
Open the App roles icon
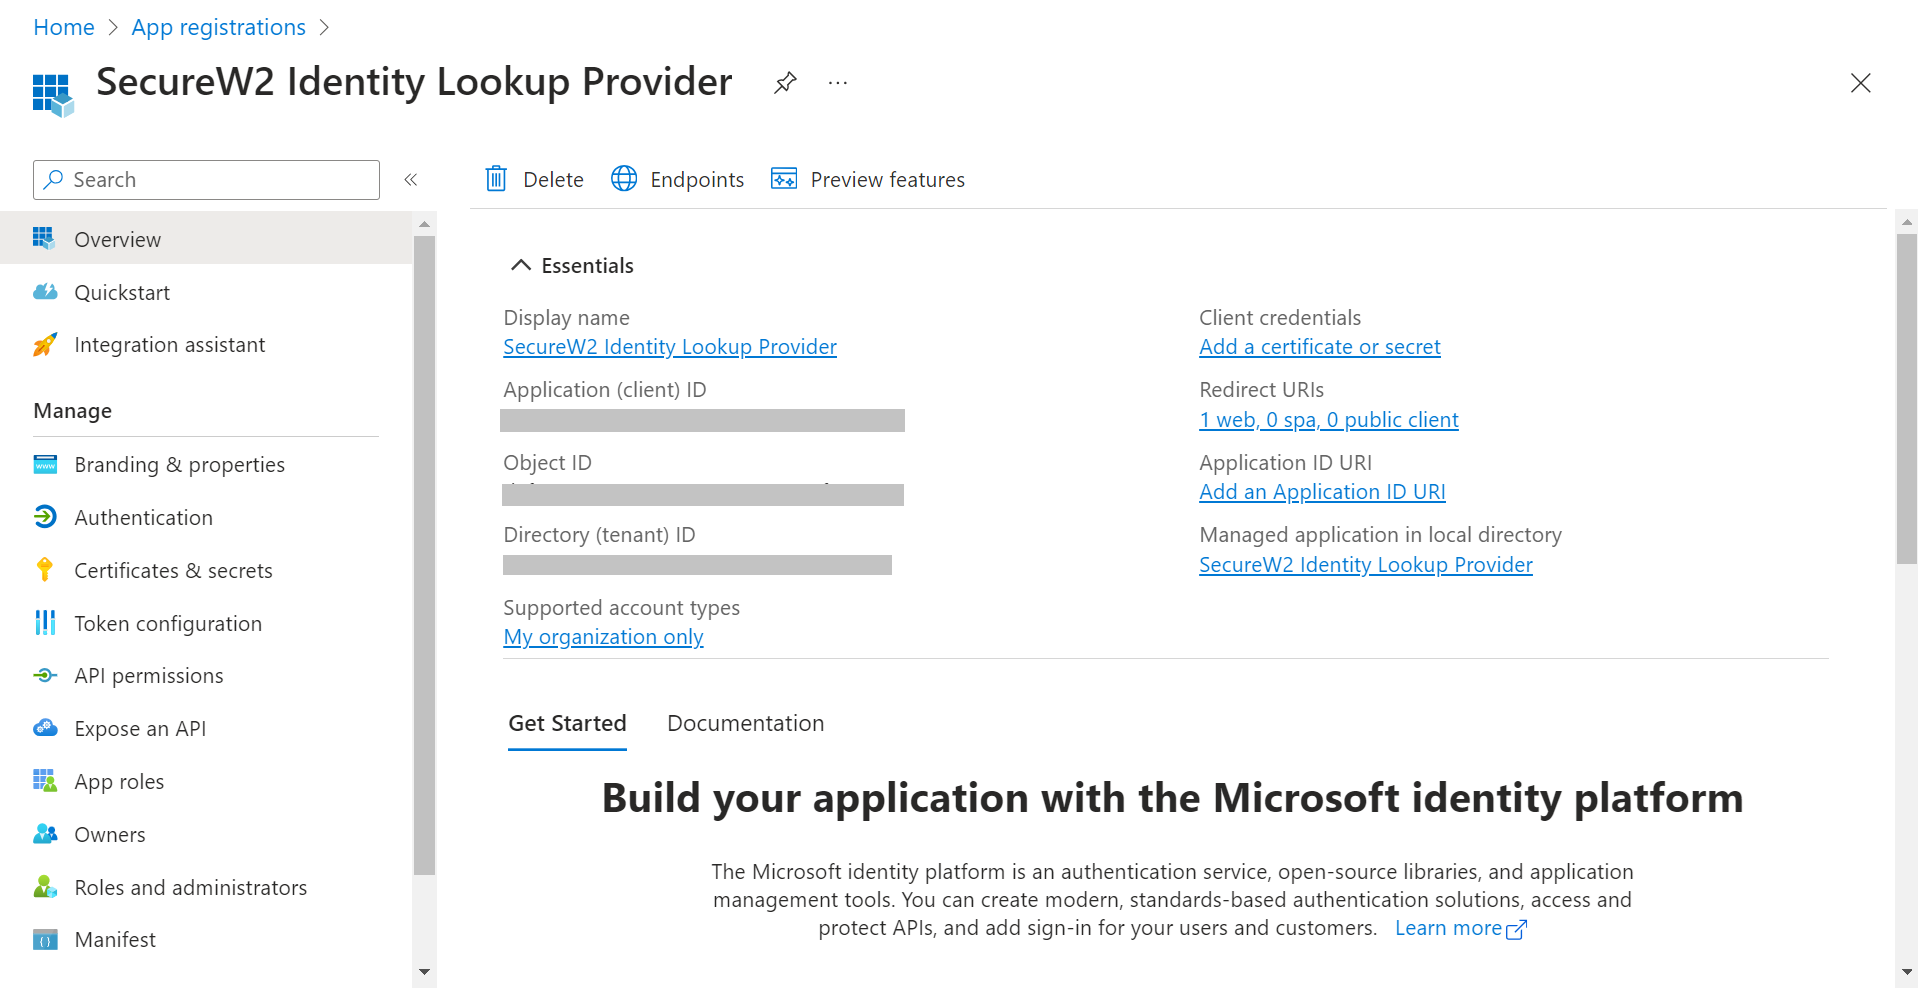point(45,781)
